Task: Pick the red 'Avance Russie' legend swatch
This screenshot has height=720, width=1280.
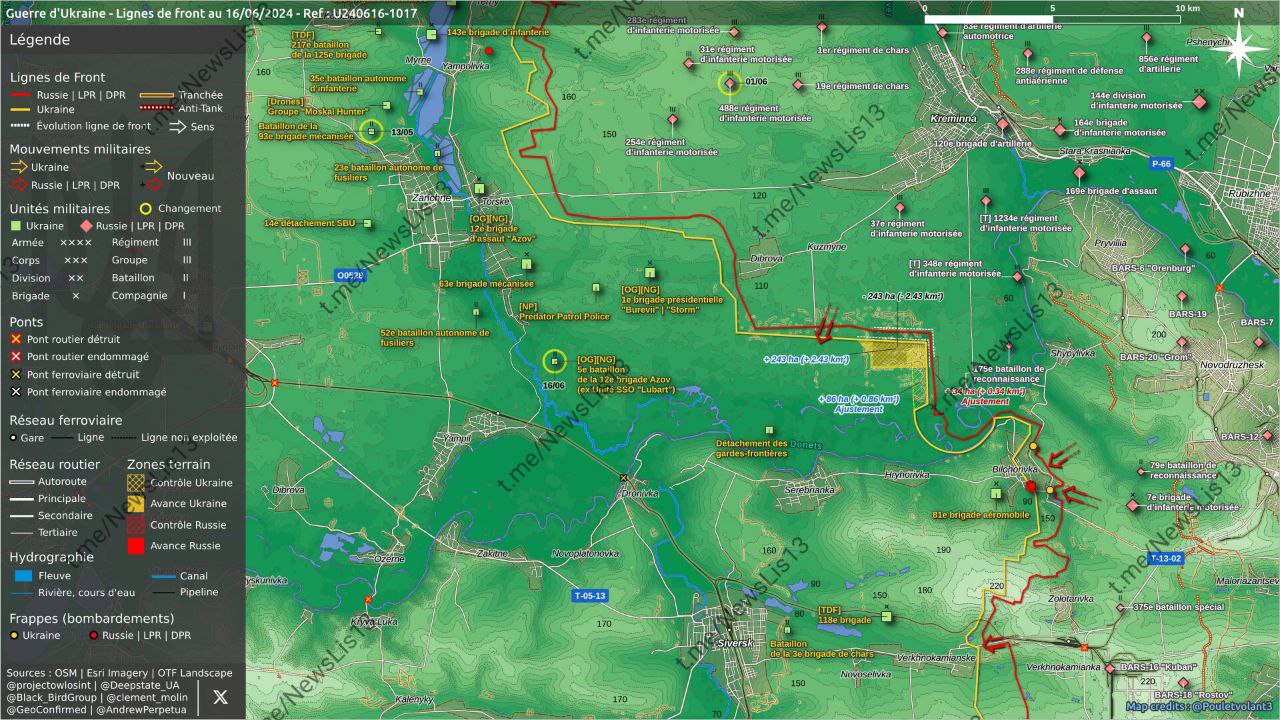Action: 135,546
